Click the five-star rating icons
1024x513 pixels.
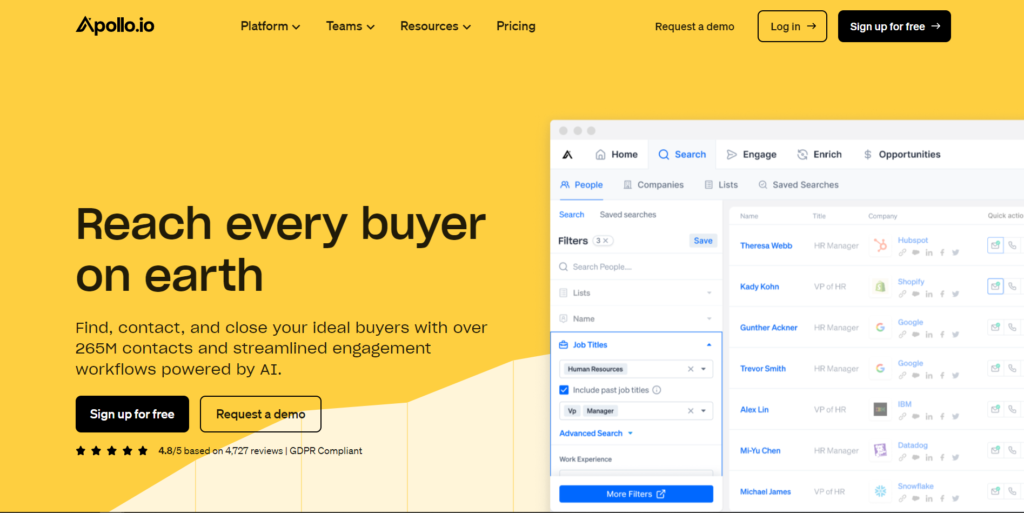(112, 451)
